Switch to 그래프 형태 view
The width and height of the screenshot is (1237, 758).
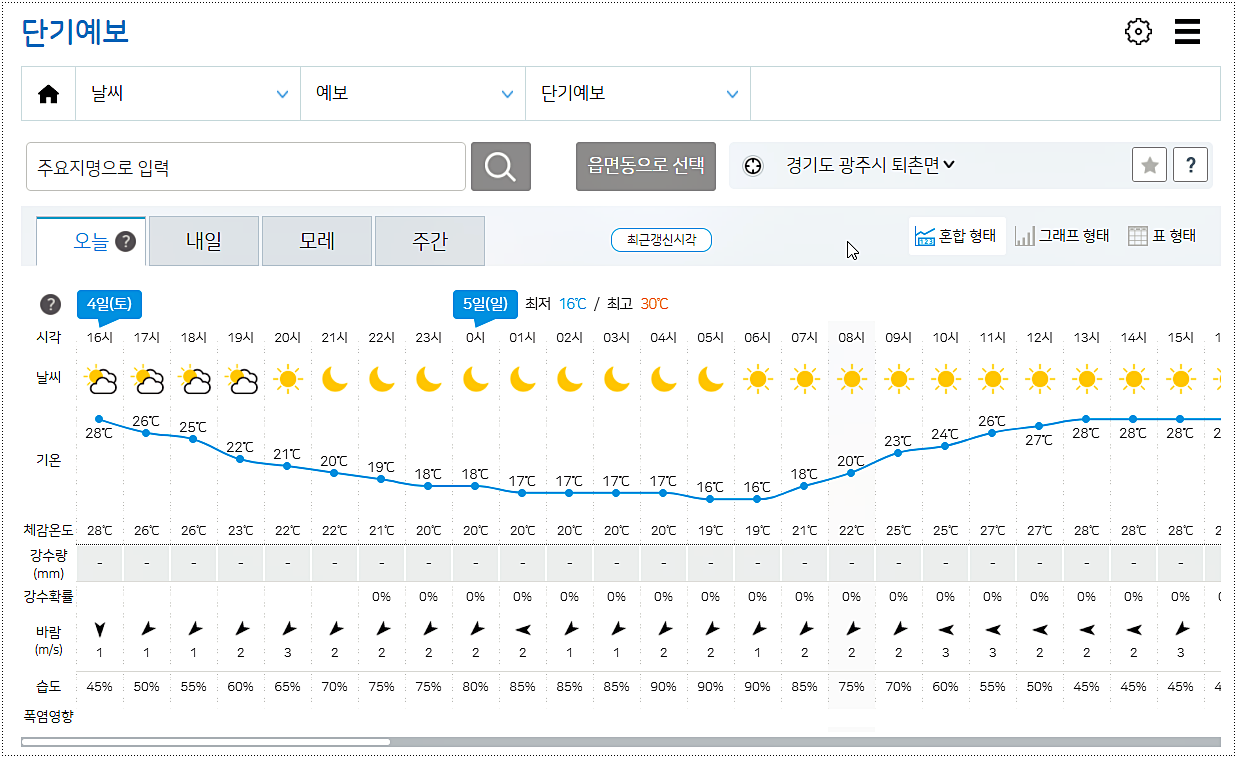pyautogui.click(x=1062, y=236)
